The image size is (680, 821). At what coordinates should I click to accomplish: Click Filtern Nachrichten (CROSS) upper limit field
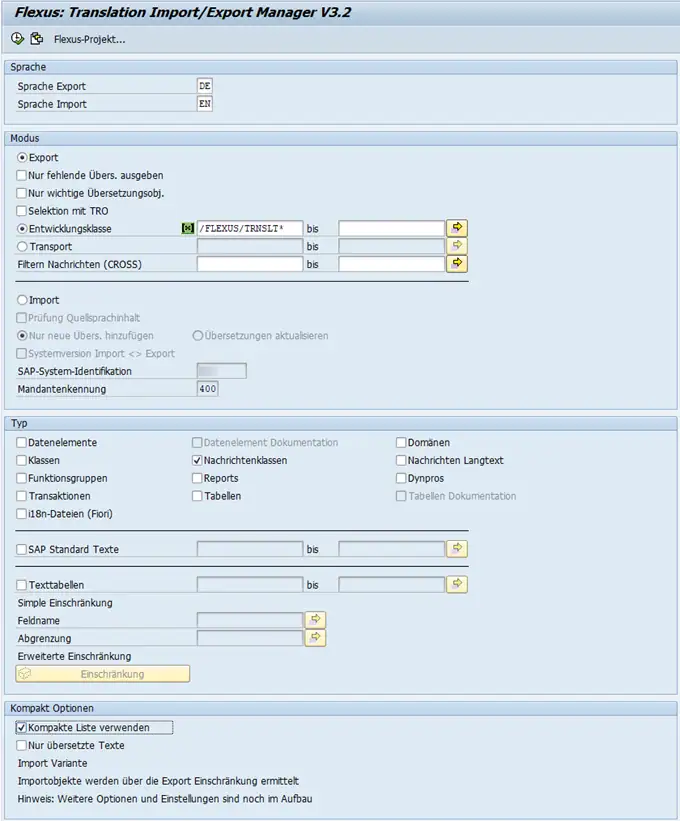[x=392, y=264]
